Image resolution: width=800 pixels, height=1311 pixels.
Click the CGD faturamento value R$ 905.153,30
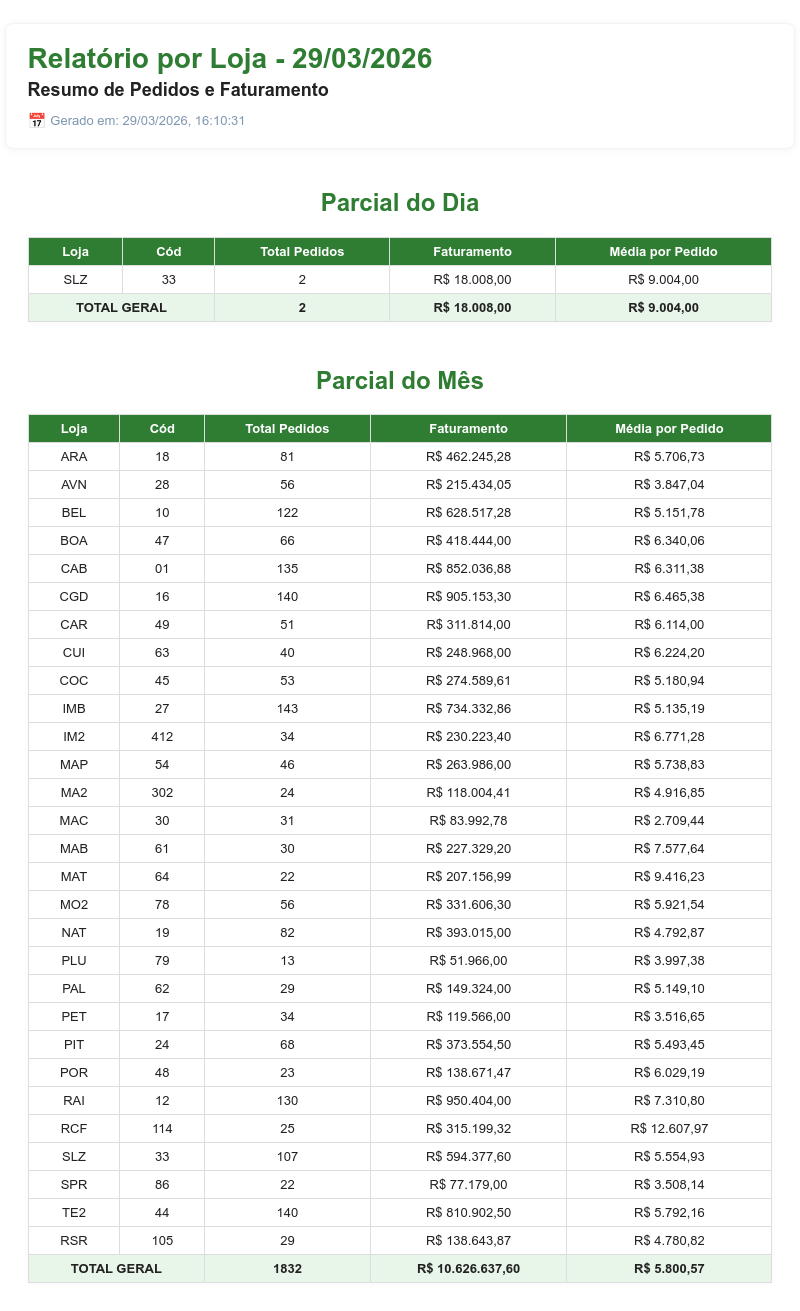468,597
